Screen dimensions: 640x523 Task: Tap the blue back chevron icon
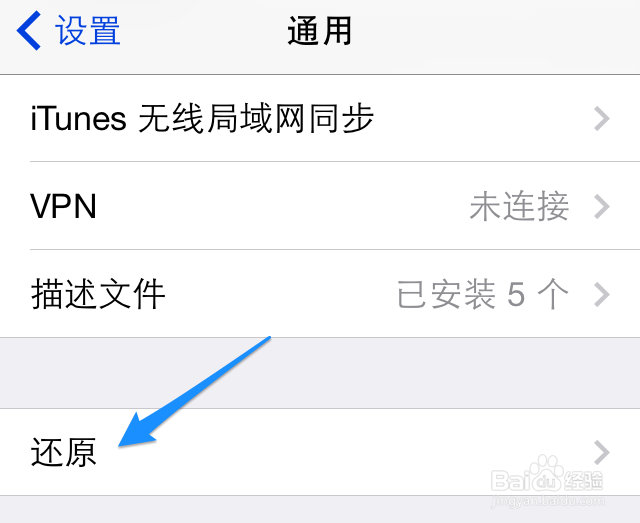(29, 31)
